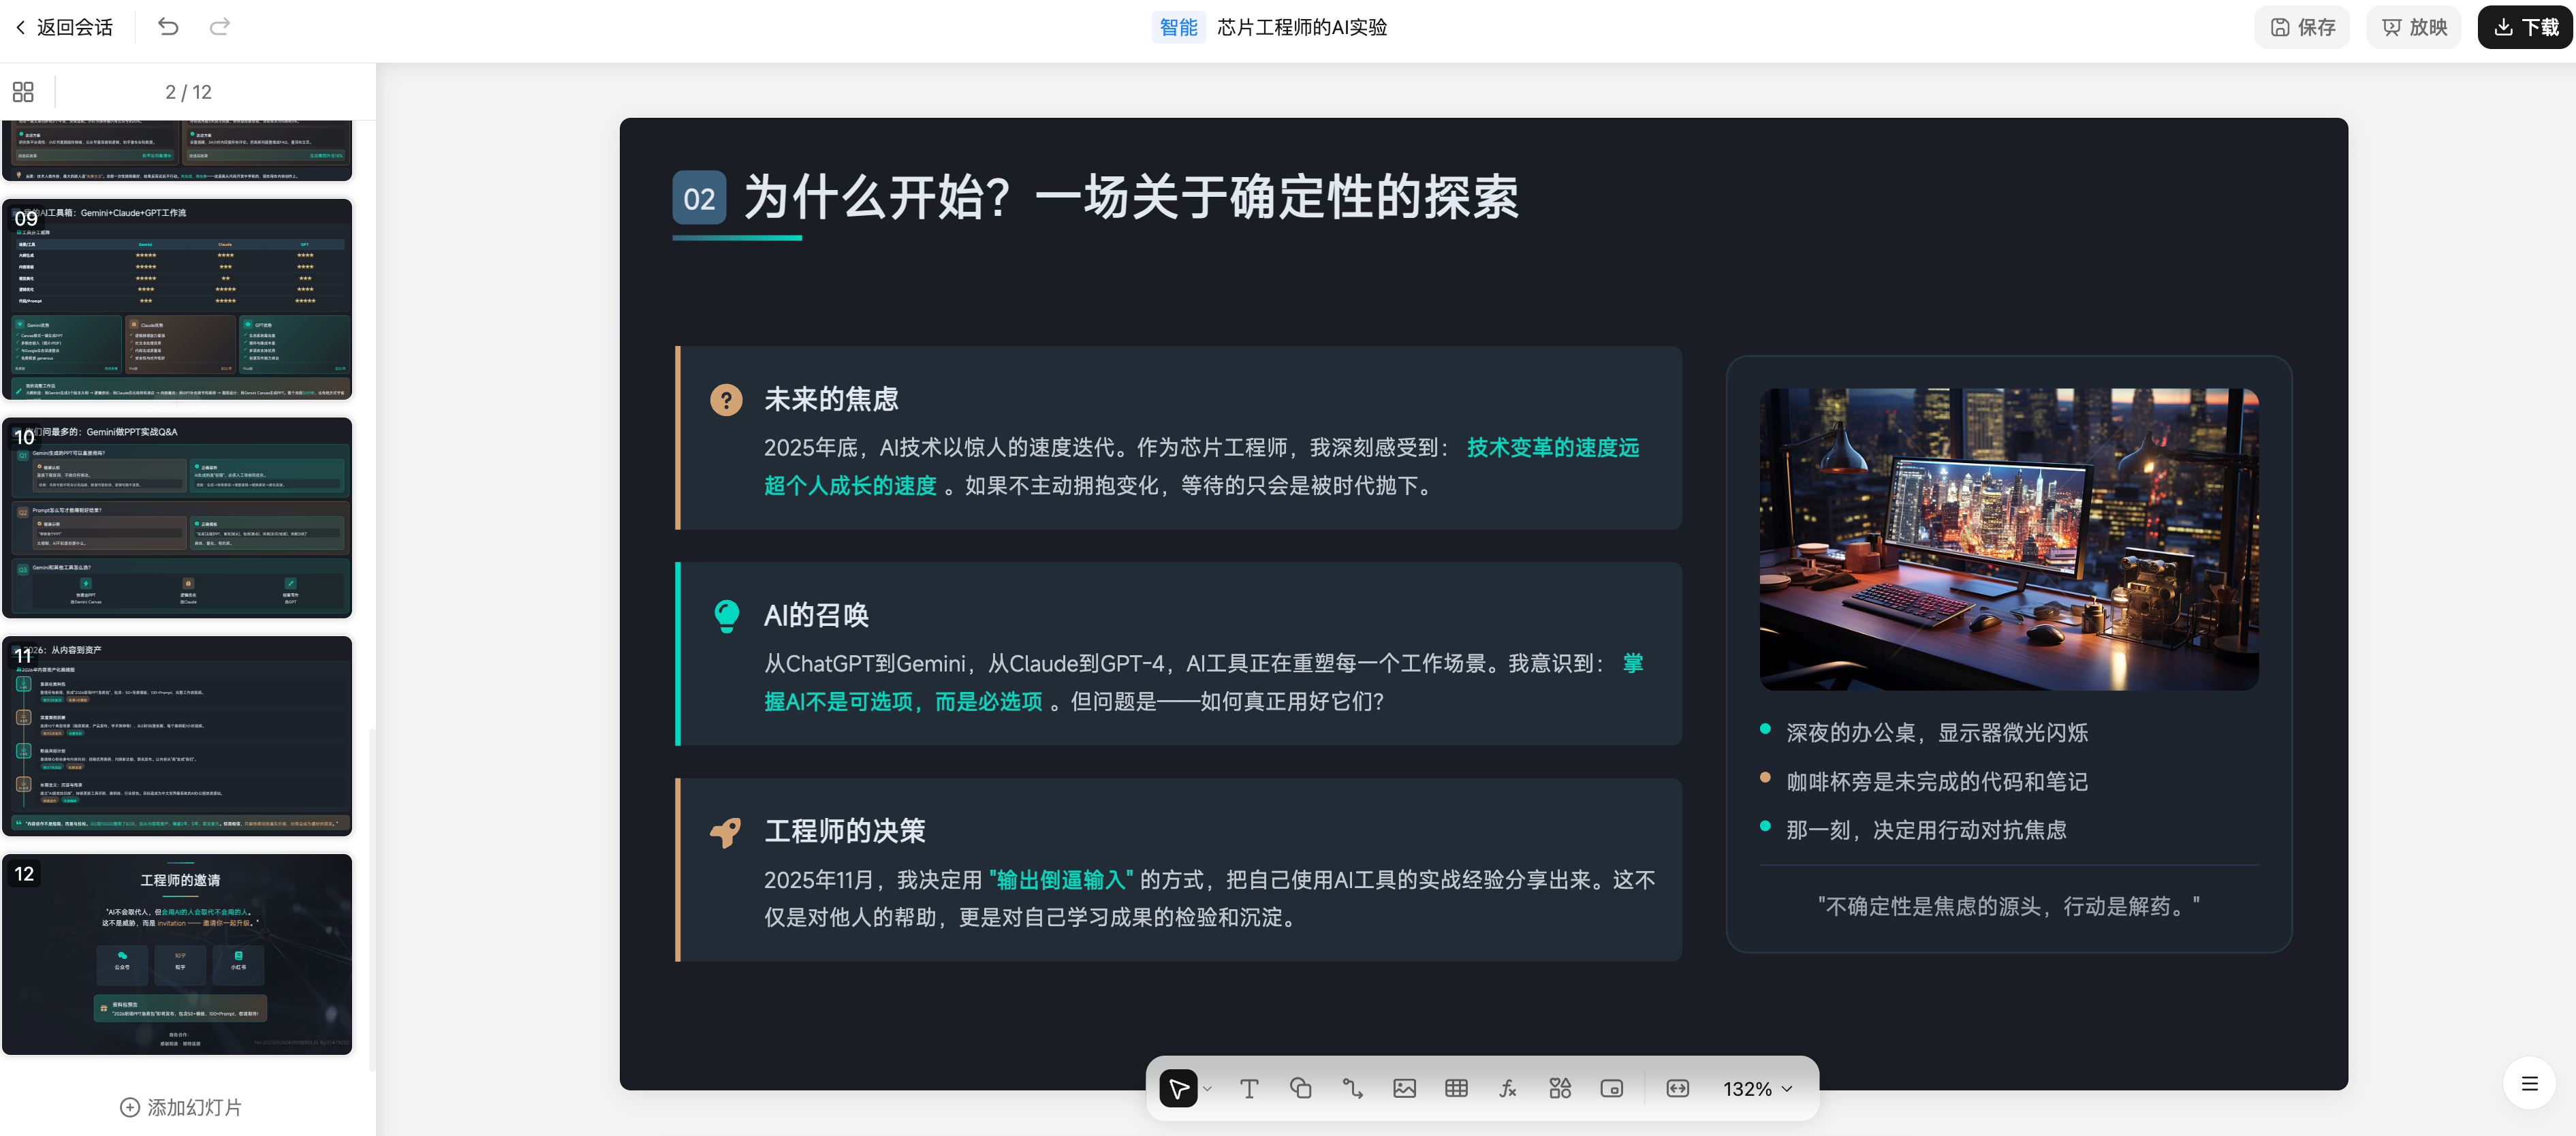This screenshot has width=2576, height=1136.
Task: Activate the selection pointer tool
Action: click(x=1178, y=1088)
